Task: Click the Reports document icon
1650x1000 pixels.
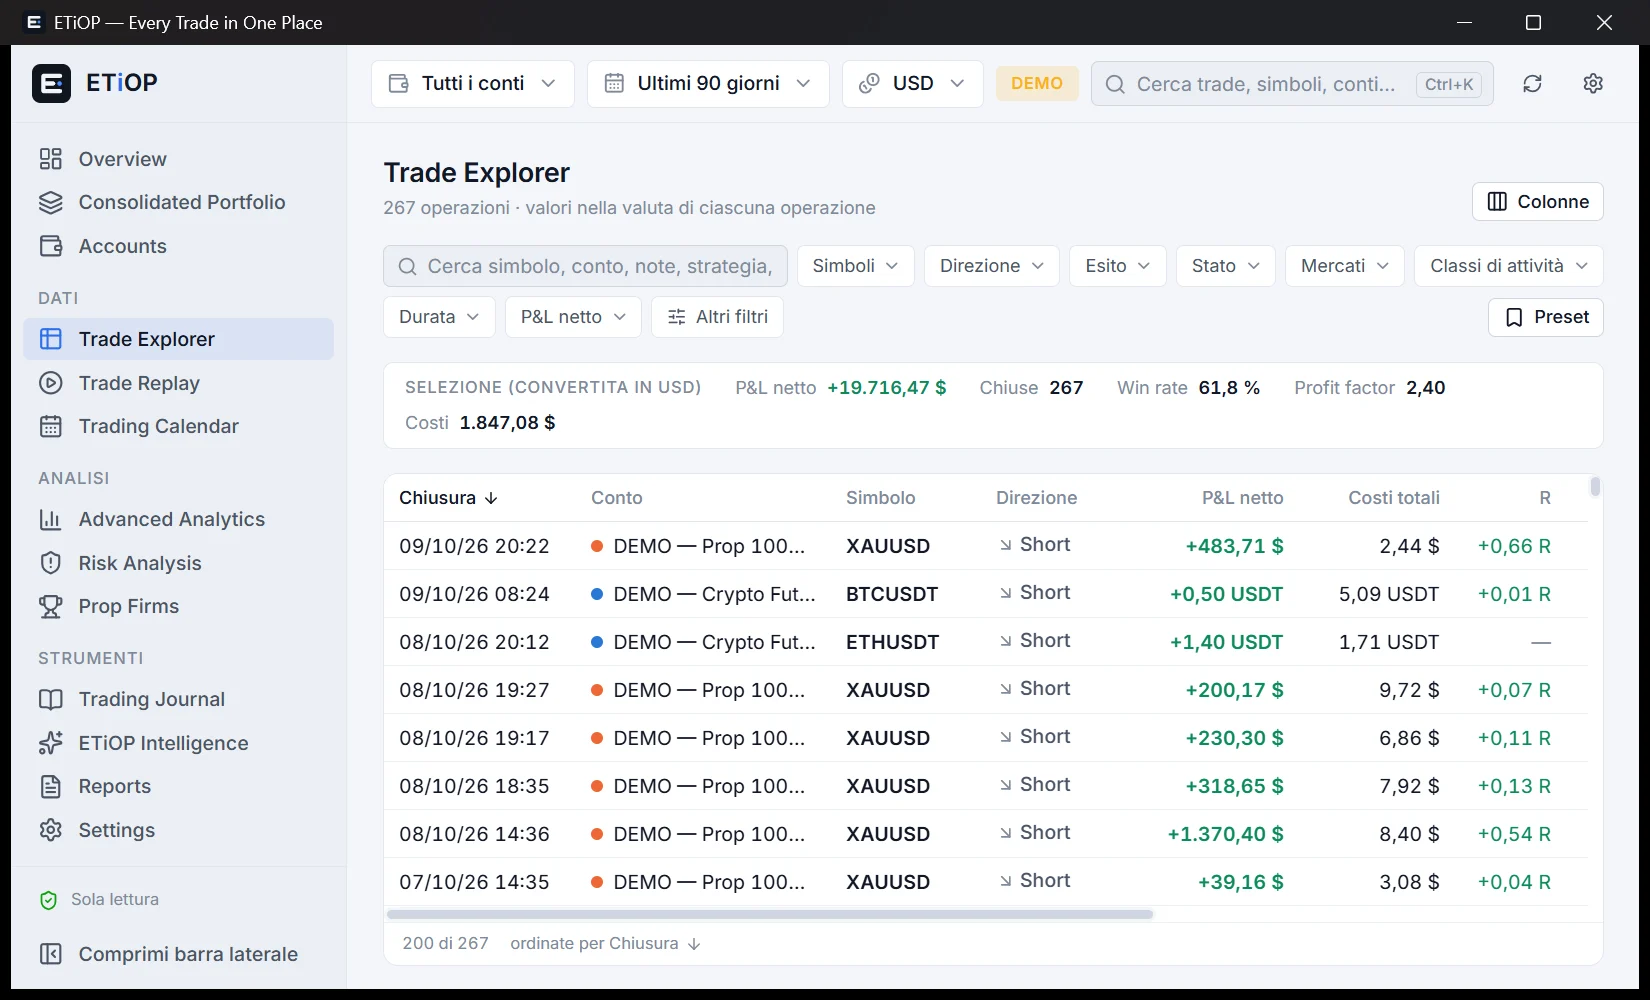Action: (51, 786)
